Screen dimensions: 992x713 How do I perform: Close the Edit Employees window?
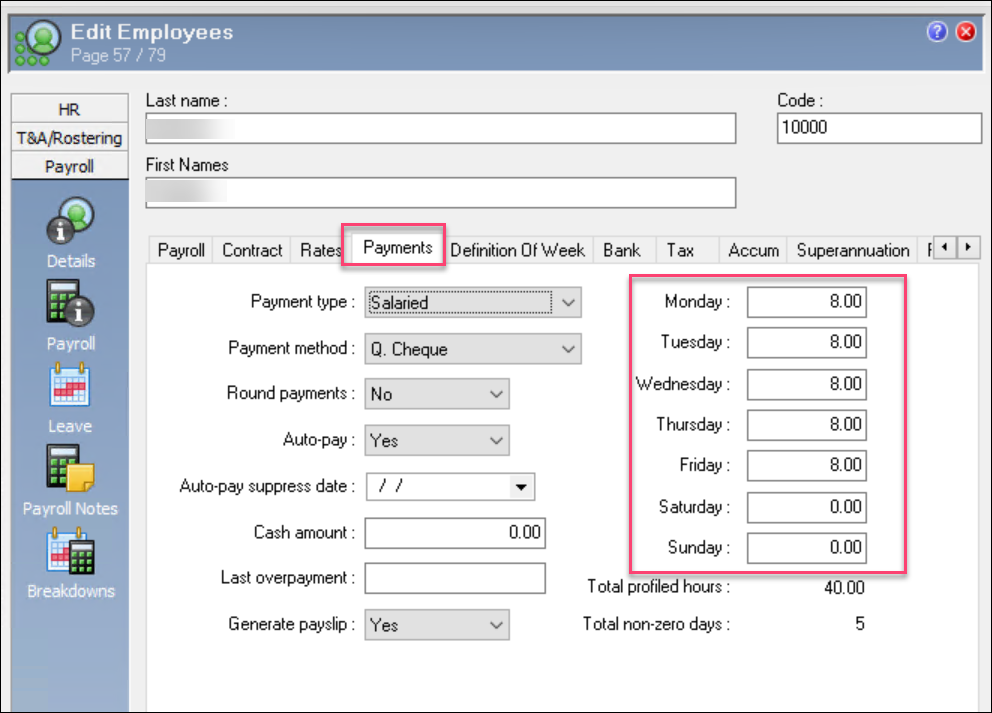[x=966, y=31]
